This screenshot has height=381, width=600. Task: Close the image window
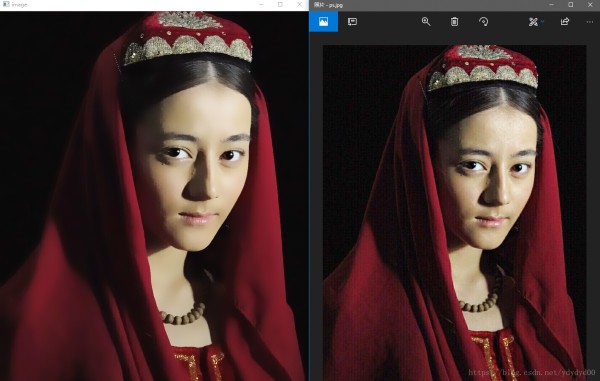pos(300,5)
